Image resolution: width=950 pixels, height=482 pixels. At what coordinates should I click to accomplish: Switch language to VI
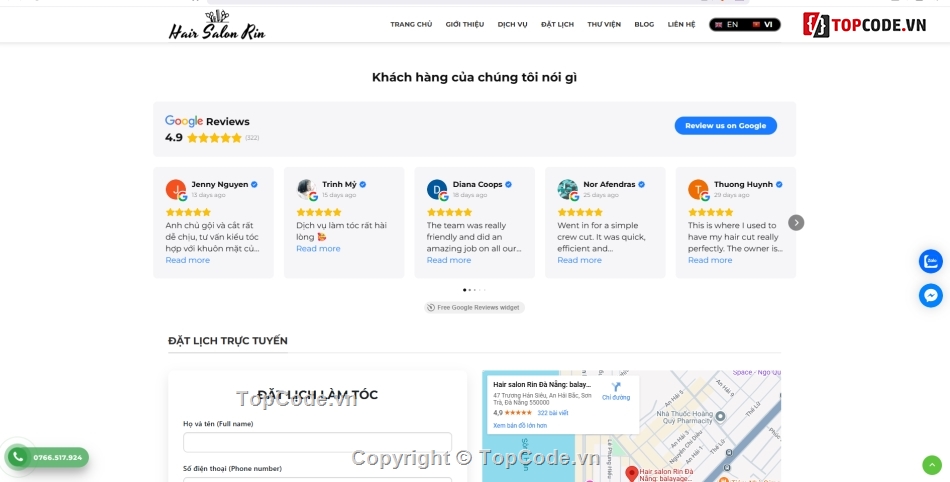(763, 25)
